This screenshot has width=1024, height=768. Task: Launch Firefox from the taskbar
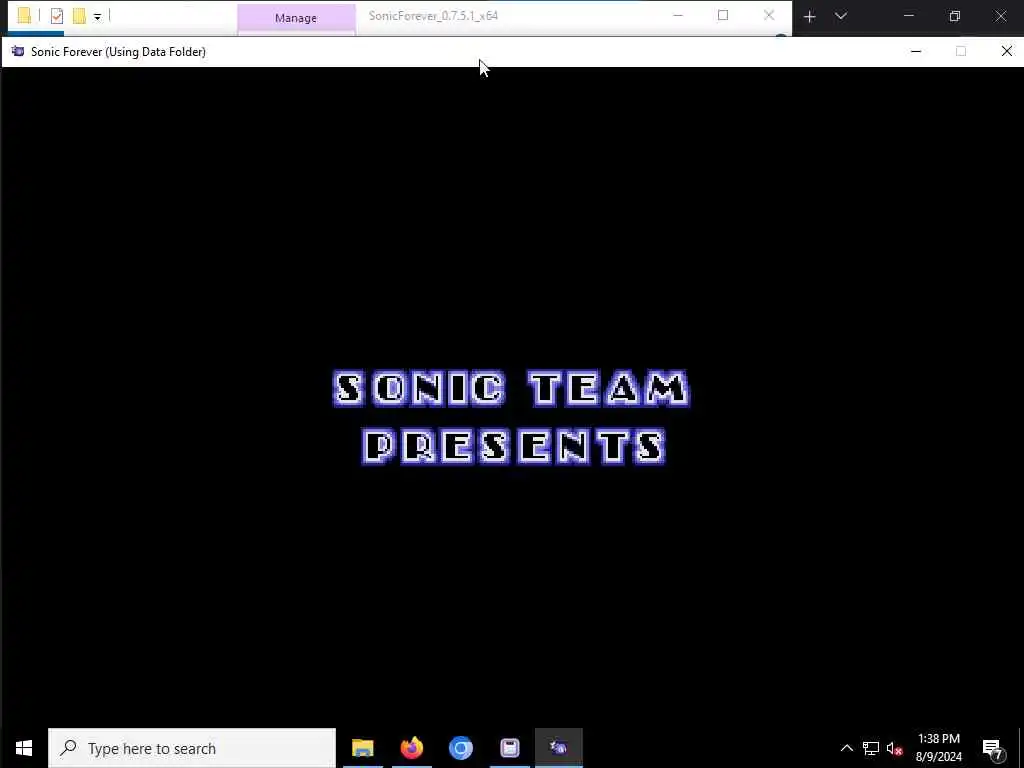point(411,748)
